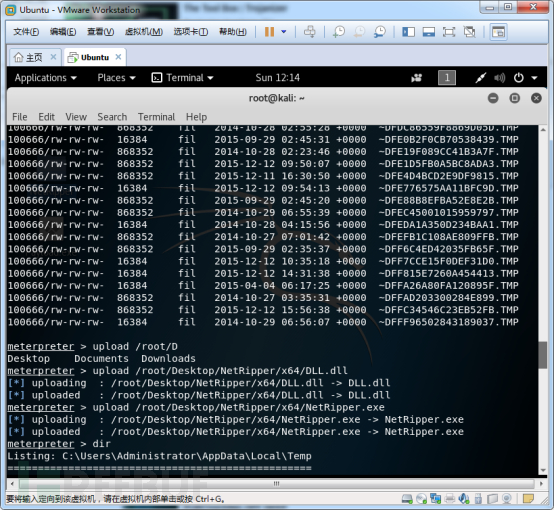Click the Sun 12:14 clock
The width and height of the screenshot is (554, 510).
pos(277,78)
